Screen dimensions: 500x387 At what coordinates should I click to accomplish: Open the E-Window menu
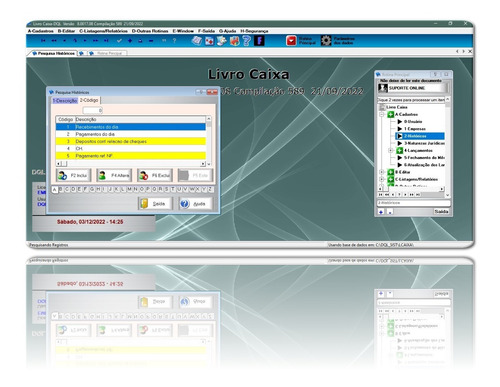[x=183, y=31]
